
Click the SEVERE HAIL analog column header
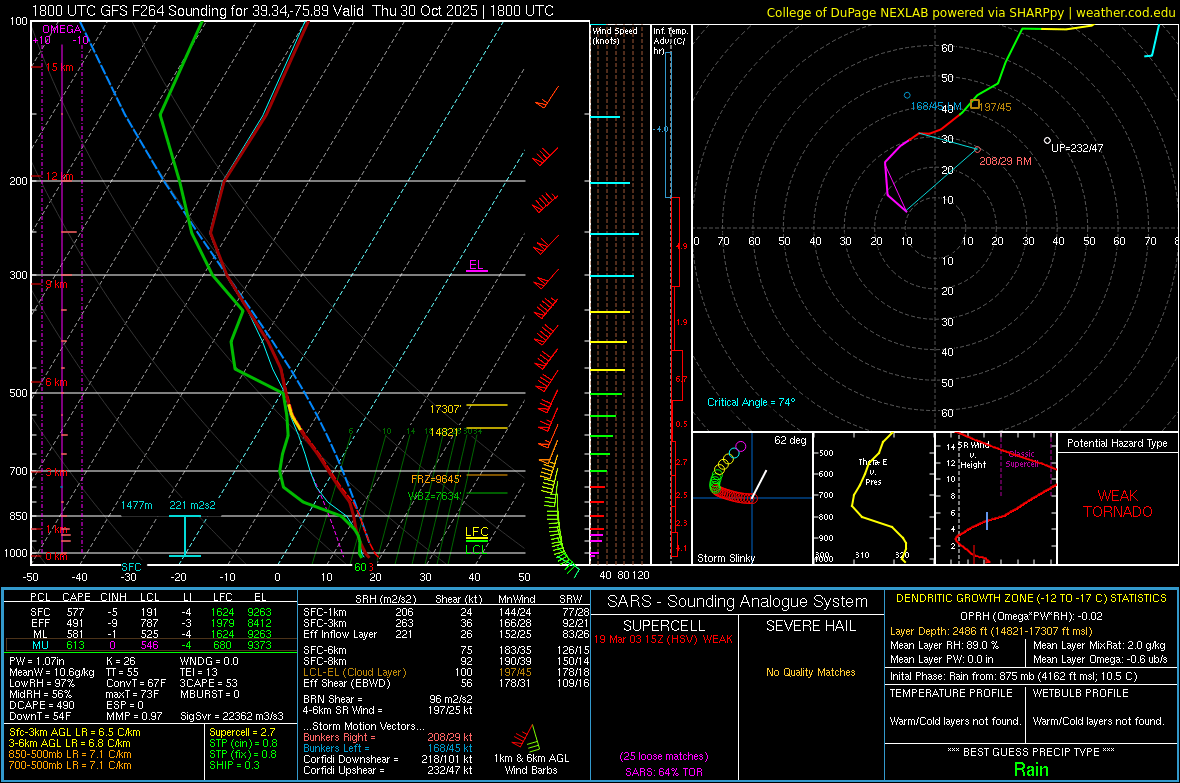click(810, 626)
